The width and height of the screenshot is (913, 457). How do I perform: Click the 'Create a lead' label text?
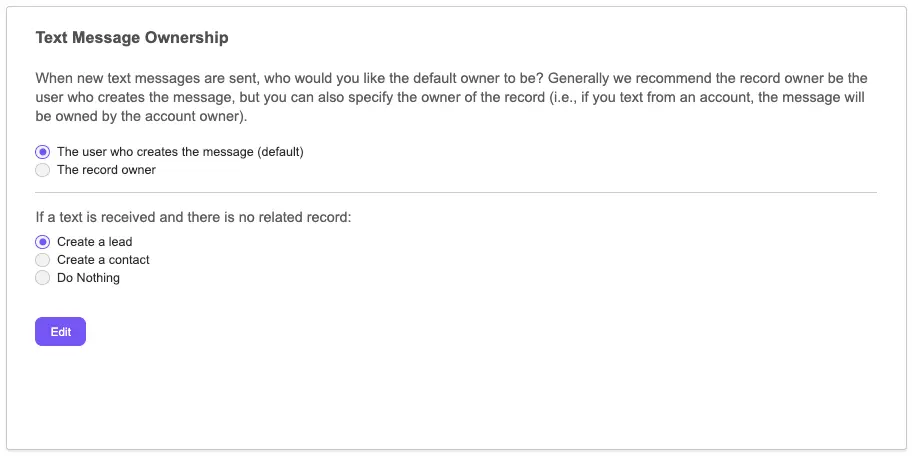94,242
